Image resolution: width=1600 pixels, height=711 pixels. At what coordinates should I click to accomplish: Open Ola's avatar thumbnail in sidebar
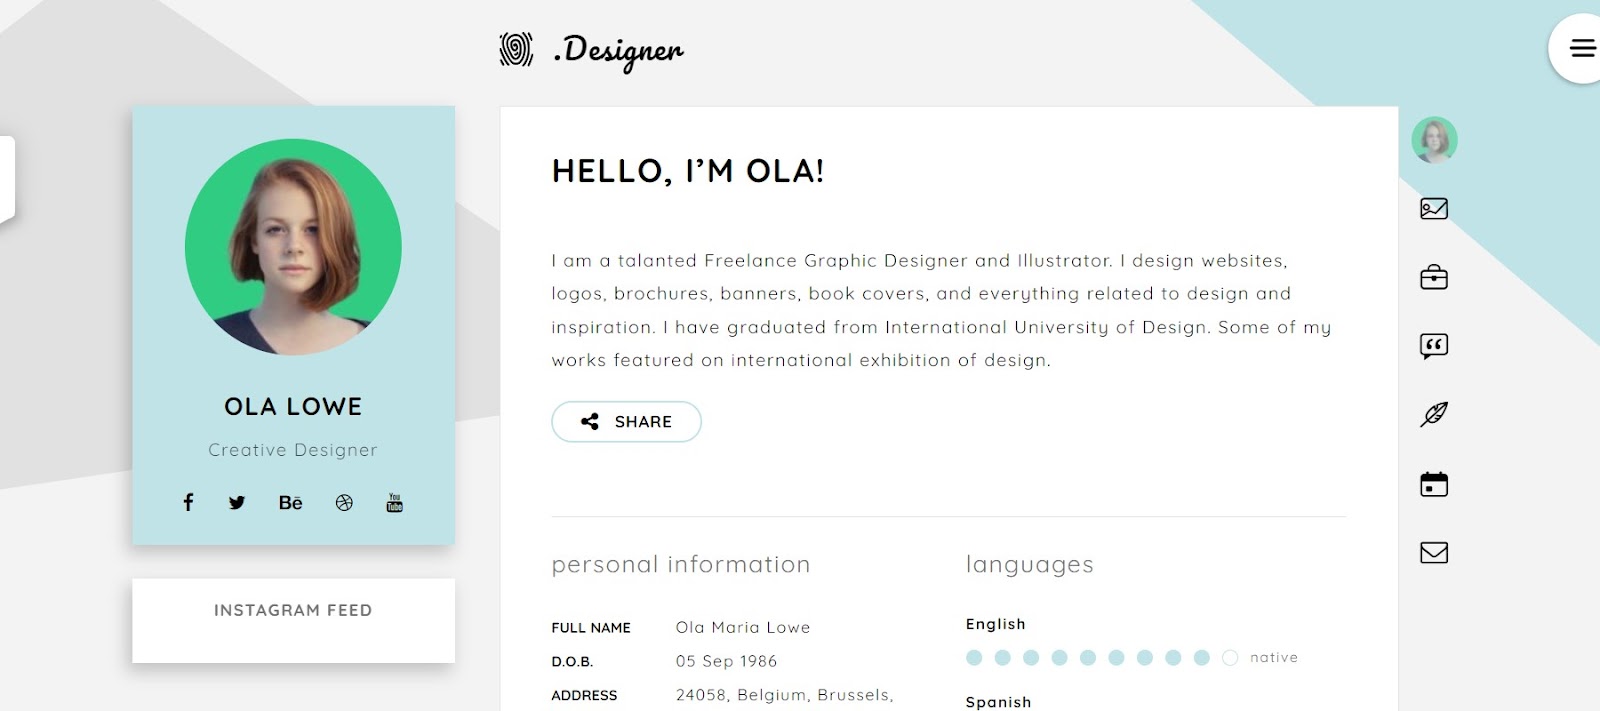(x=1434, y=140)
